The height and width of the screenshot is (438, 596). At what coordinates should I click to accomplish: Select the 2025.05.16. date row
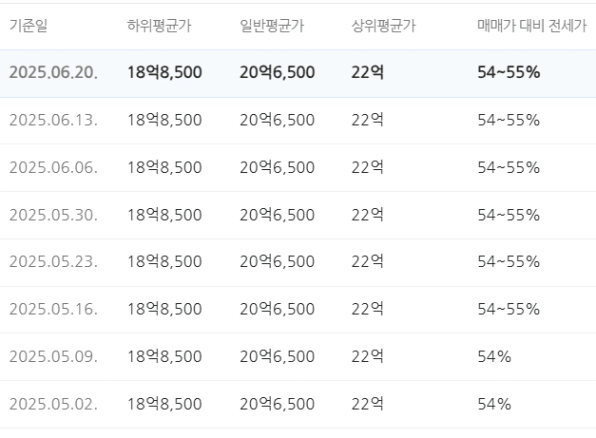pos(298,309)
